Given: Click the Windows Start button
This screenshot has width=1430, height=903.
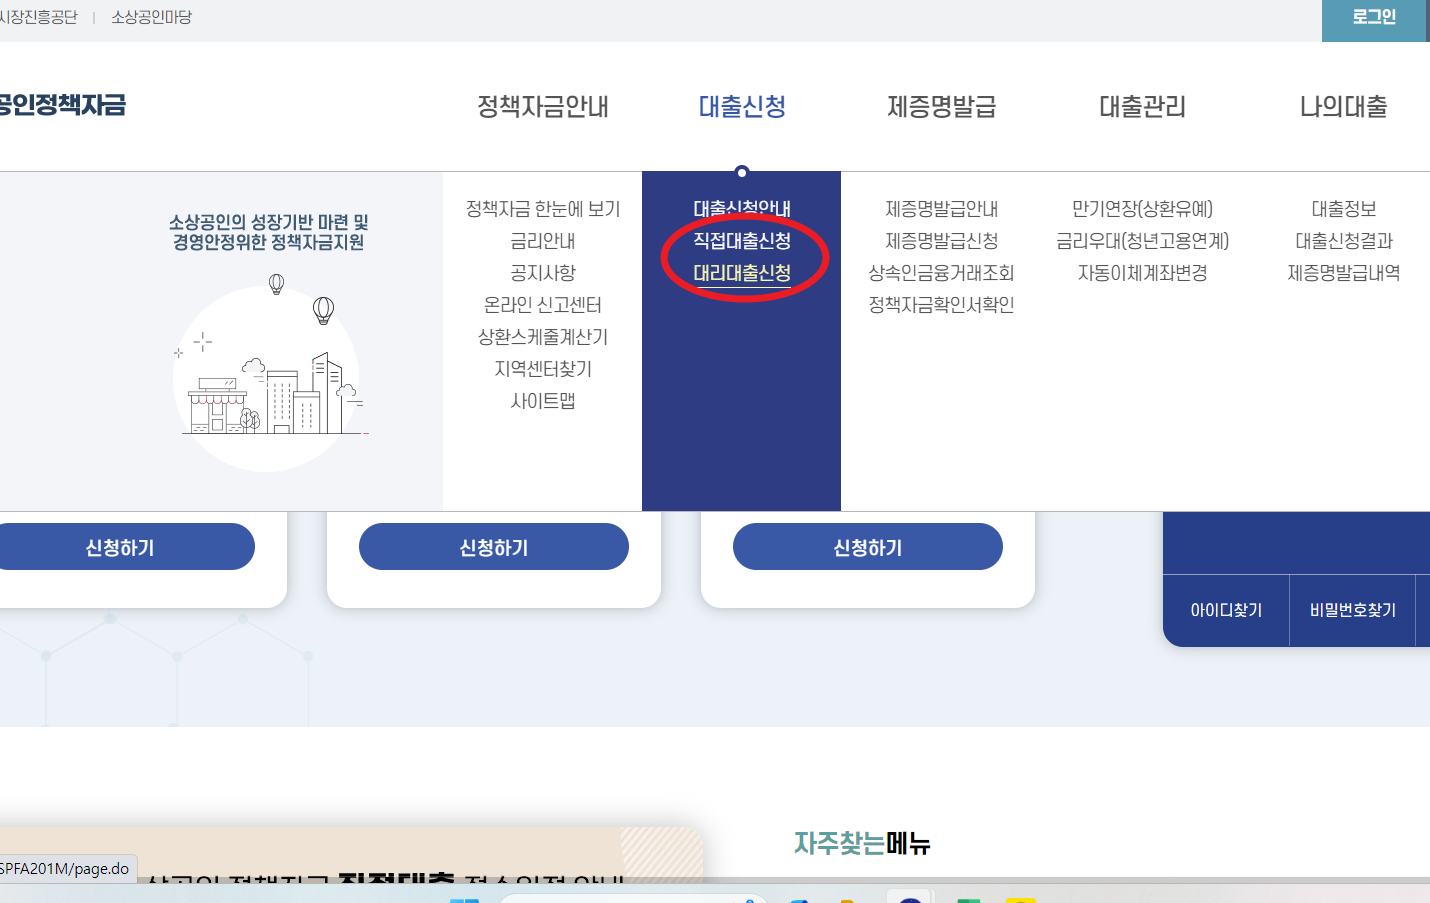Looking at the screenshot, I should click(463, 897).
